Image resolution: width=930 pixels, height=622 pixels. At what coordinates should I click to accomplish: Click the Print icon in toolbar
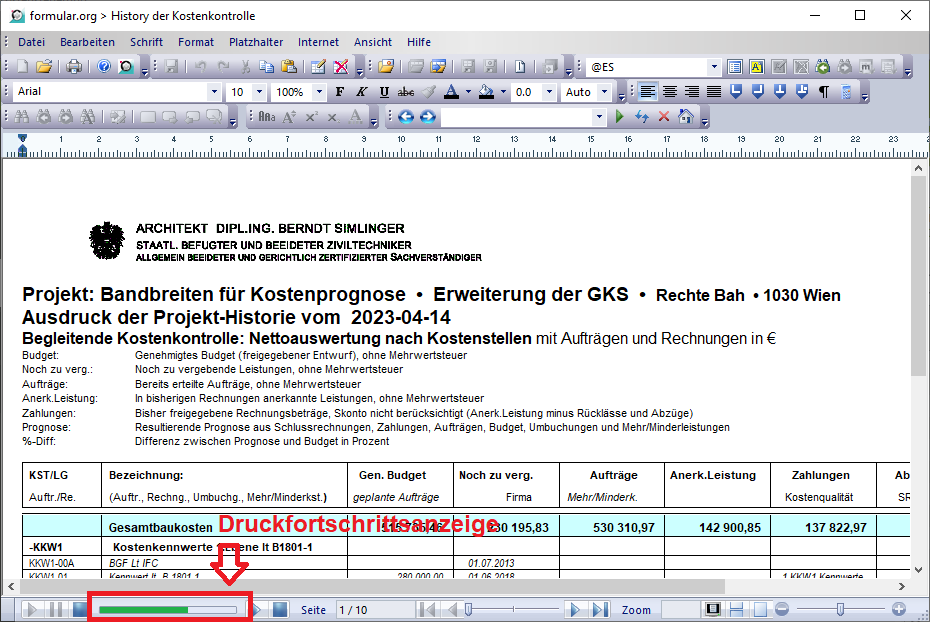74,67
